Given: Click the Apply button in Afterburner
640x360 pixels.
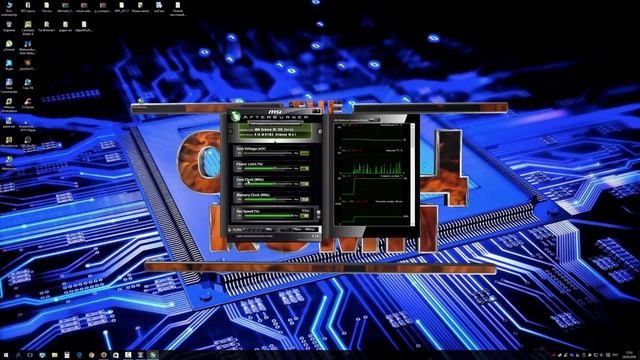Looking at the screenshot, I should pyautogui.click(x=284, y=229).
